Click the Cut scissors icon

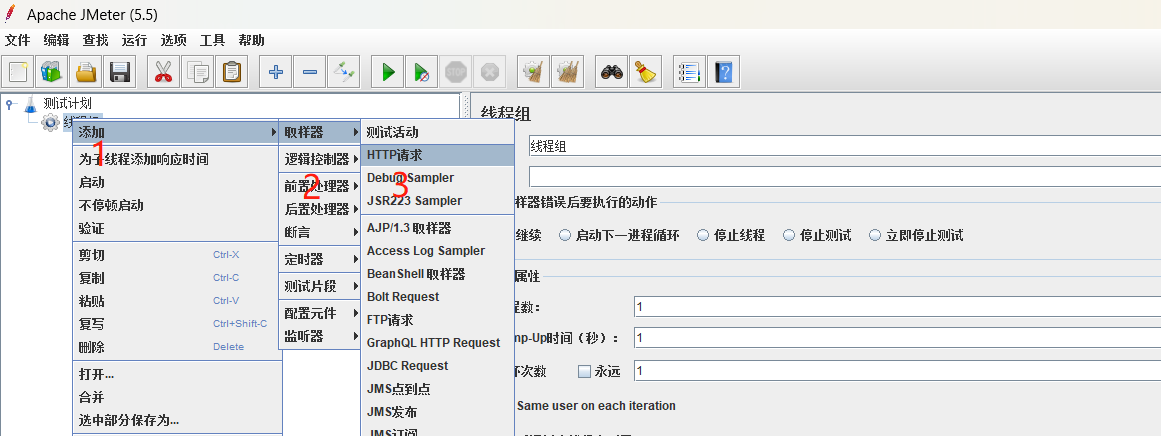click(x=163, y=73)
